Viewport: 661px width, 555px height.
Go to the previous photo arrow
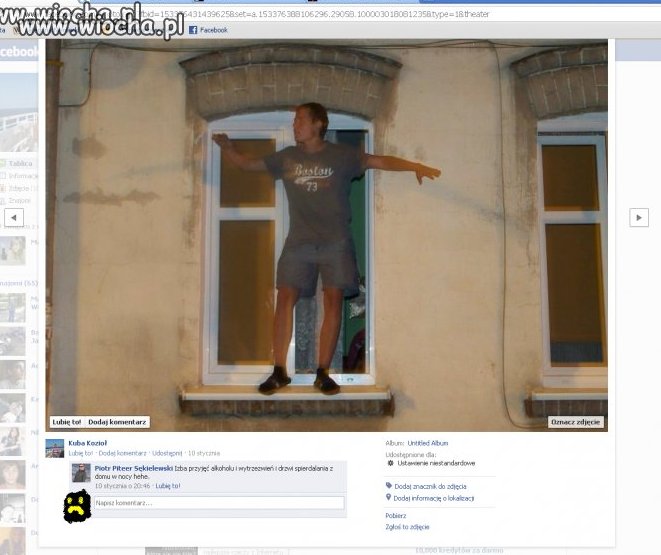coord(14,217)
